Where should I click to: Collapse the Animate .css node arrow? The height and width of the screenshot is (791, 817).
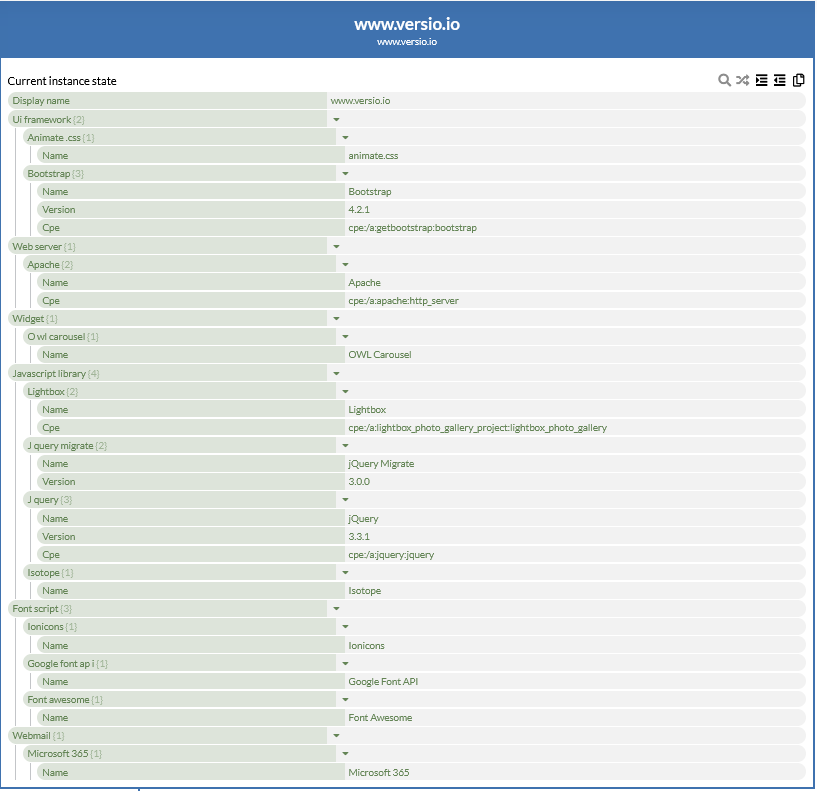pyautogui.click(x=345, y=138)
